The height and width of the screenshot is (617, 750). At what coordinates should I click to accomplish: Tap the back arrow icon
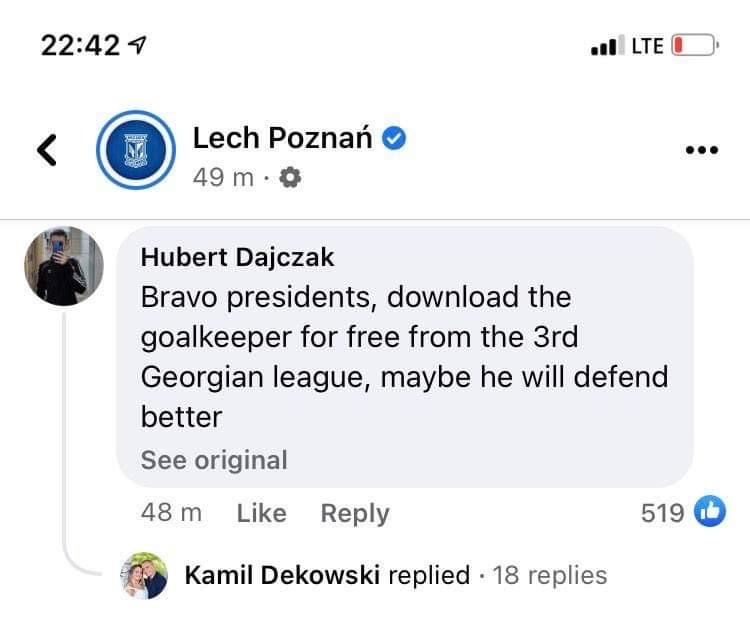pyautogui.click(x=46, y=150)
